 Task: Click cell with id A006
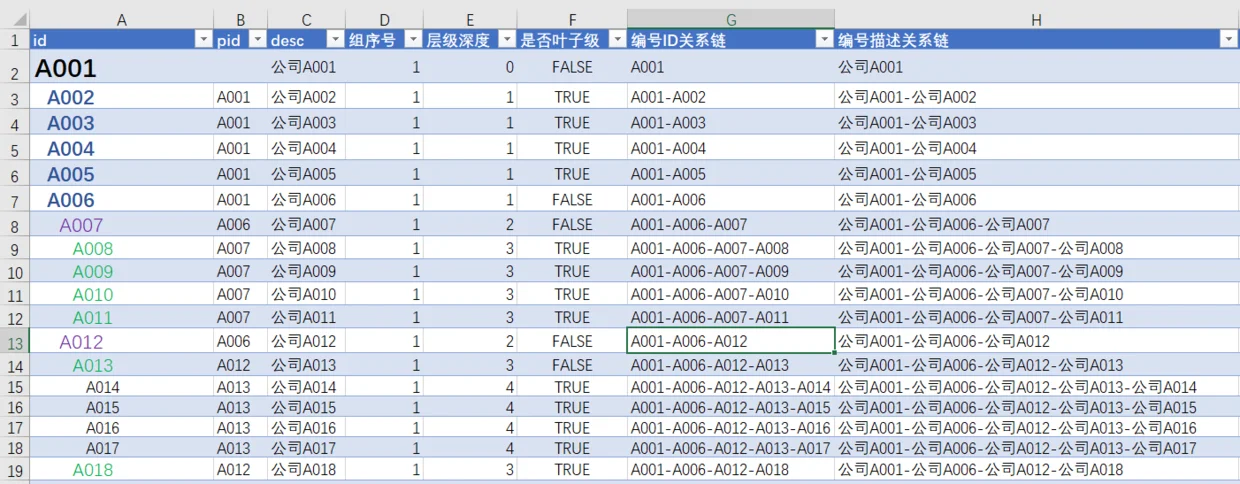(x=122, y=200)
